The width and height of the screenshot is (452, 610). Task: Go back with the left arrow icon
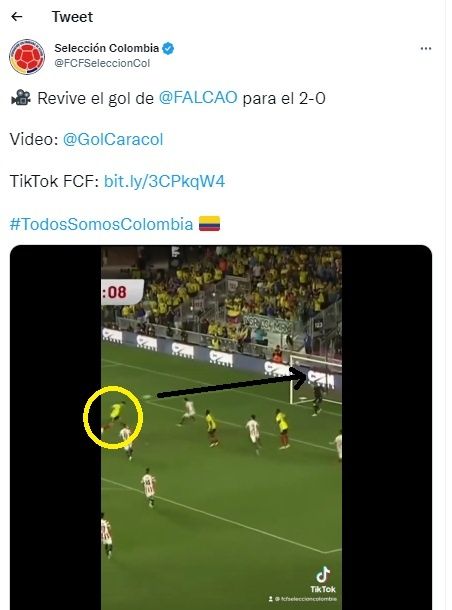tap(17, 17)
